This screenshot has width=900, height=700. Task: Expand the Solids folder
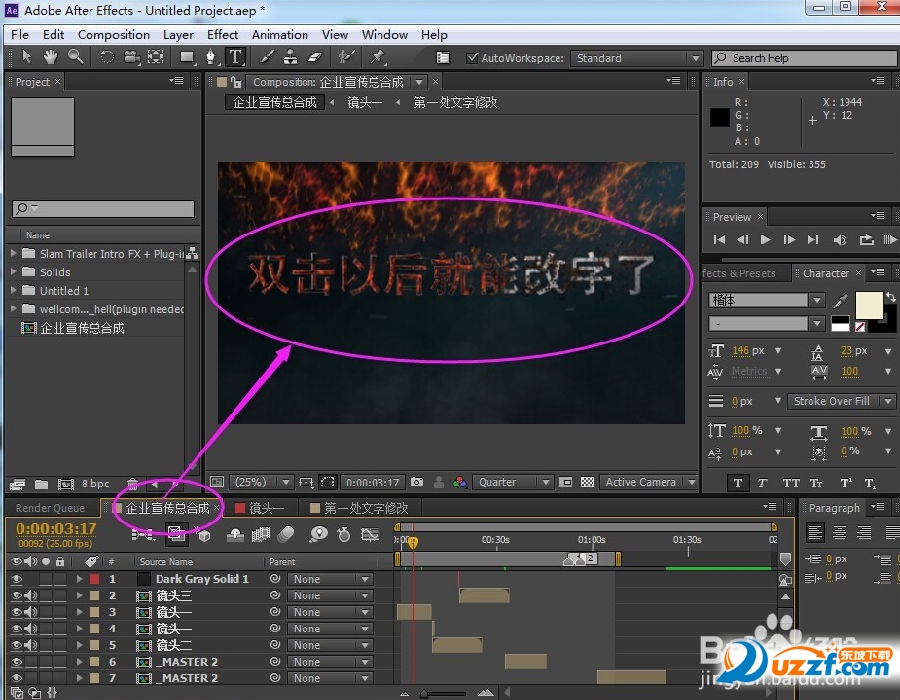pyautogui.click(x=14, y=271)
